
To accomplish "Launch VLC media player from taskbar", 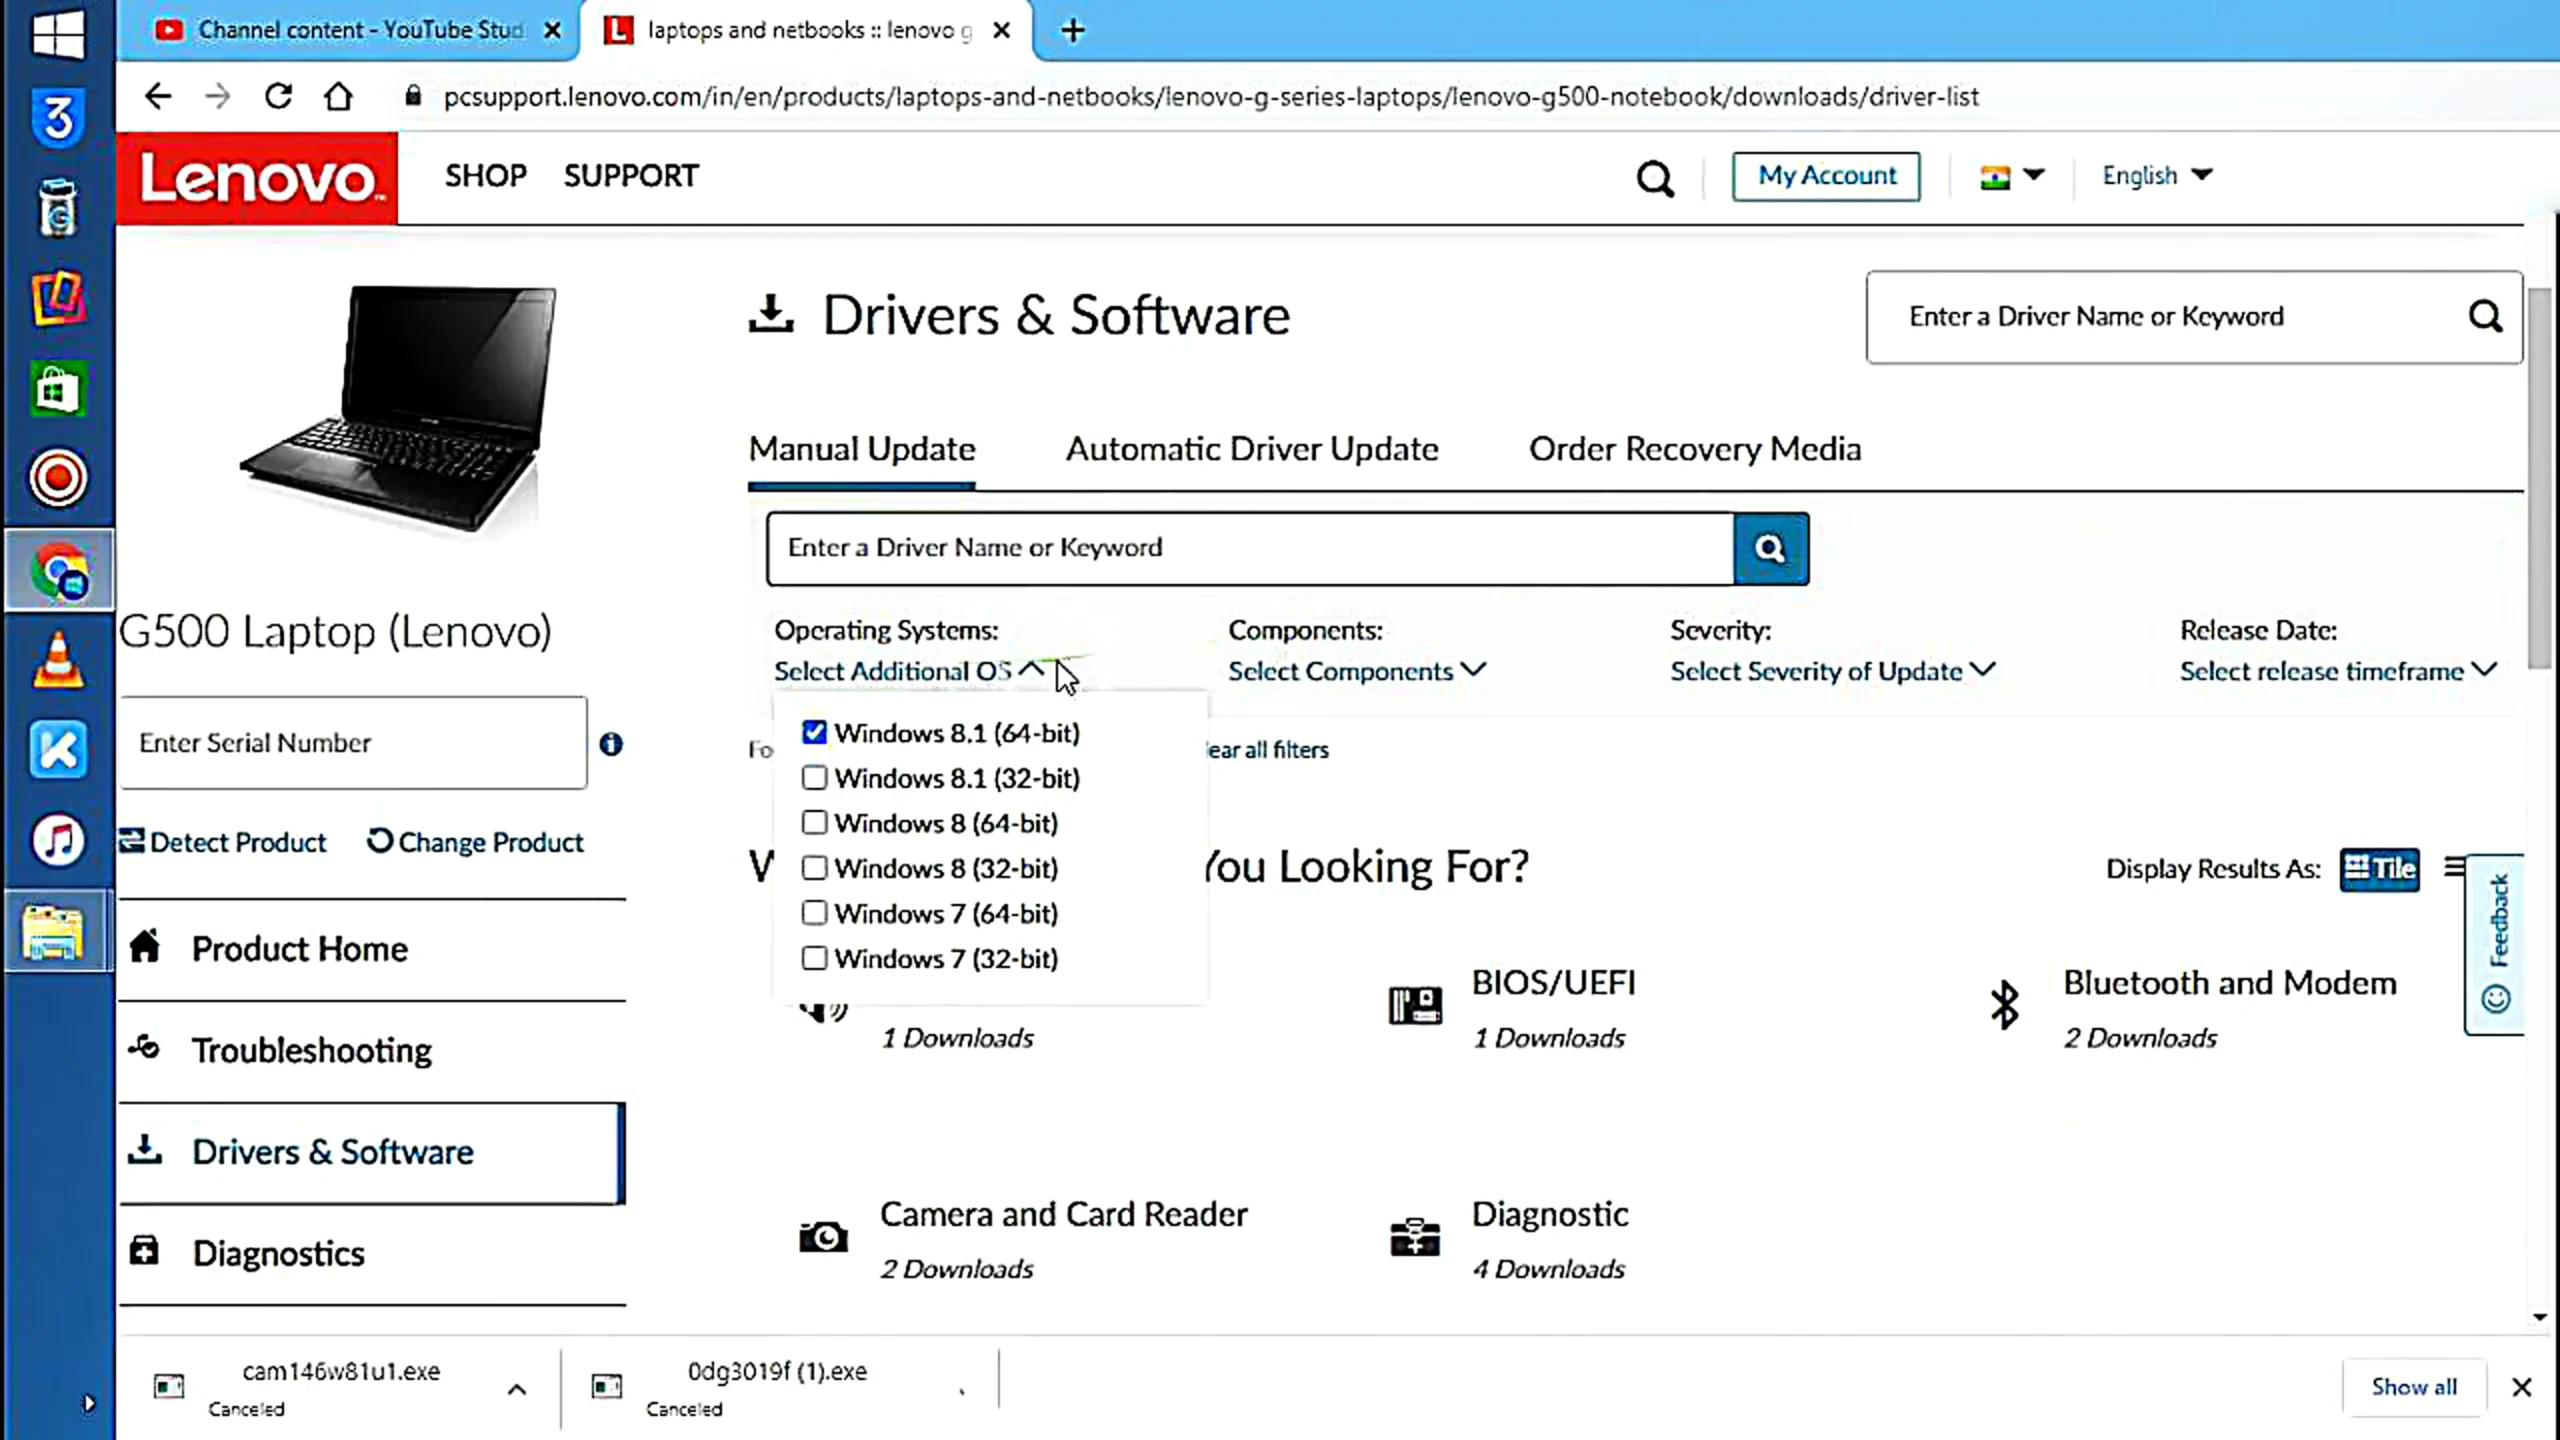I will pyautogui.click(x=58, y=661).
